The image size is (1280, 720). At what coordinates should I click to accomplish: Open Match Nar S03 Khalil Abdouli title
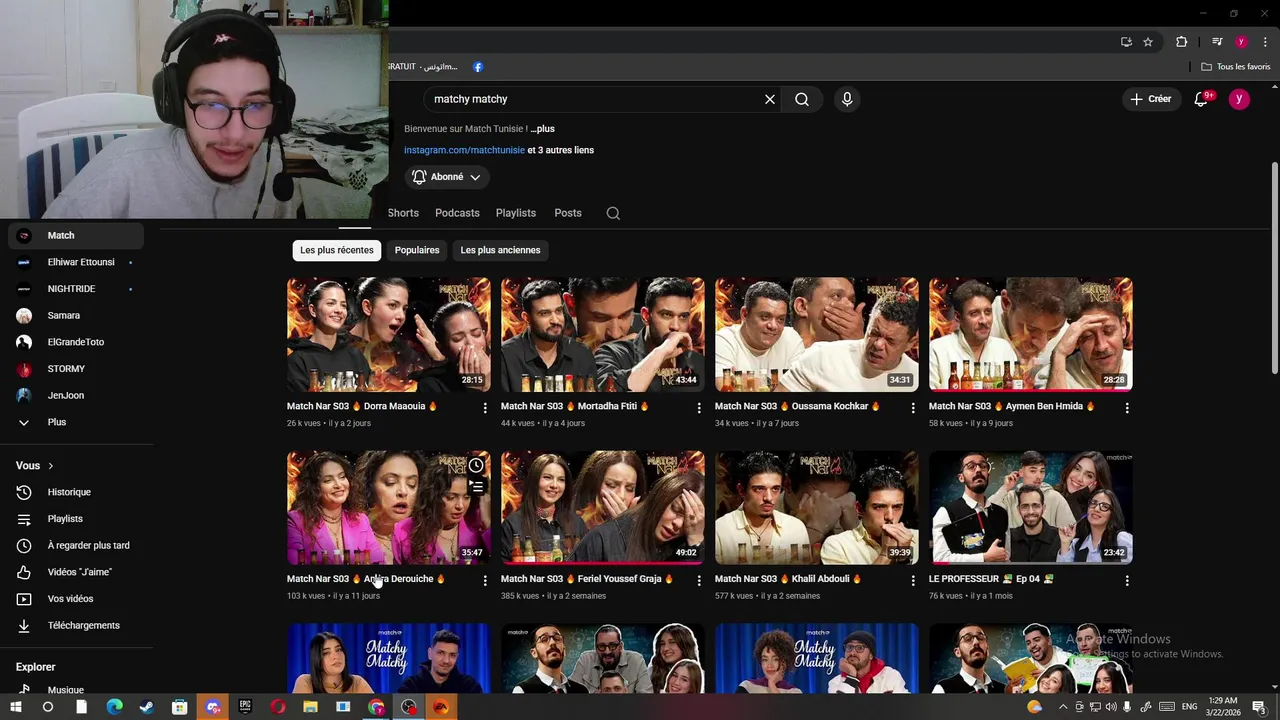pyautogui.click(x=788, y=579)
